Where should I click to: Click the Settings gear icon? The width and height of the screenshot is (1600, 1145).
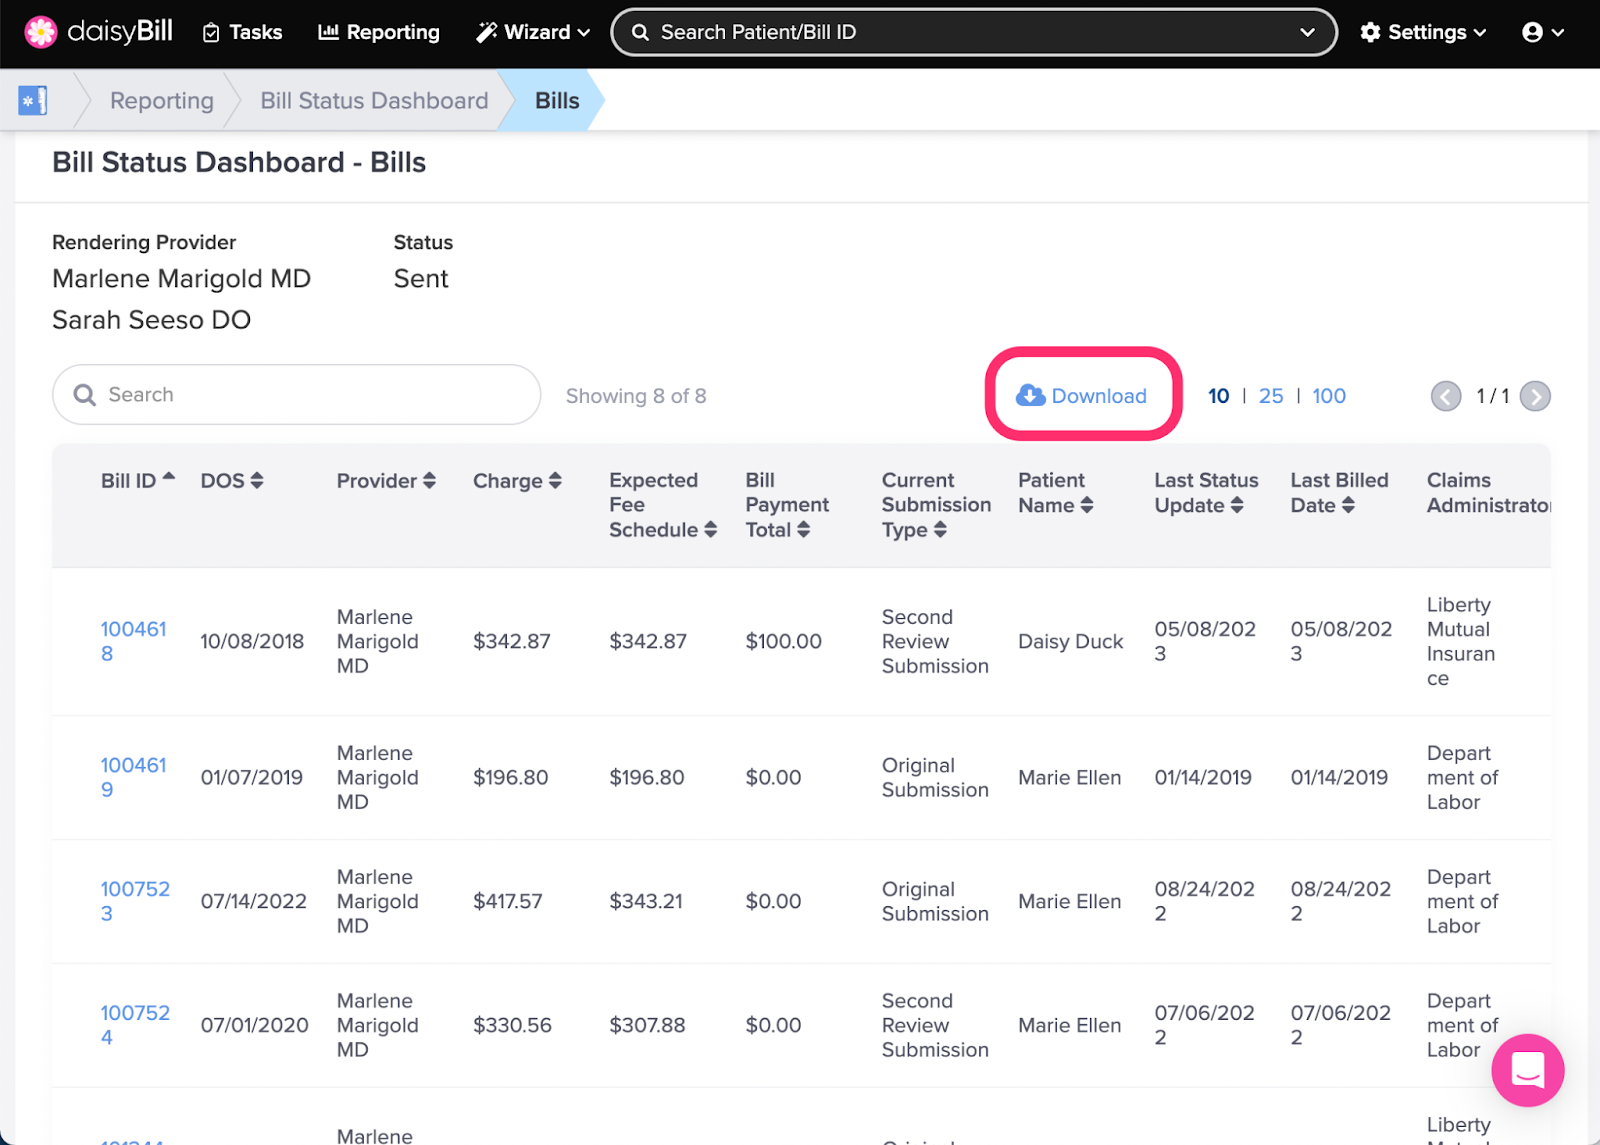tap(1370, 32)
